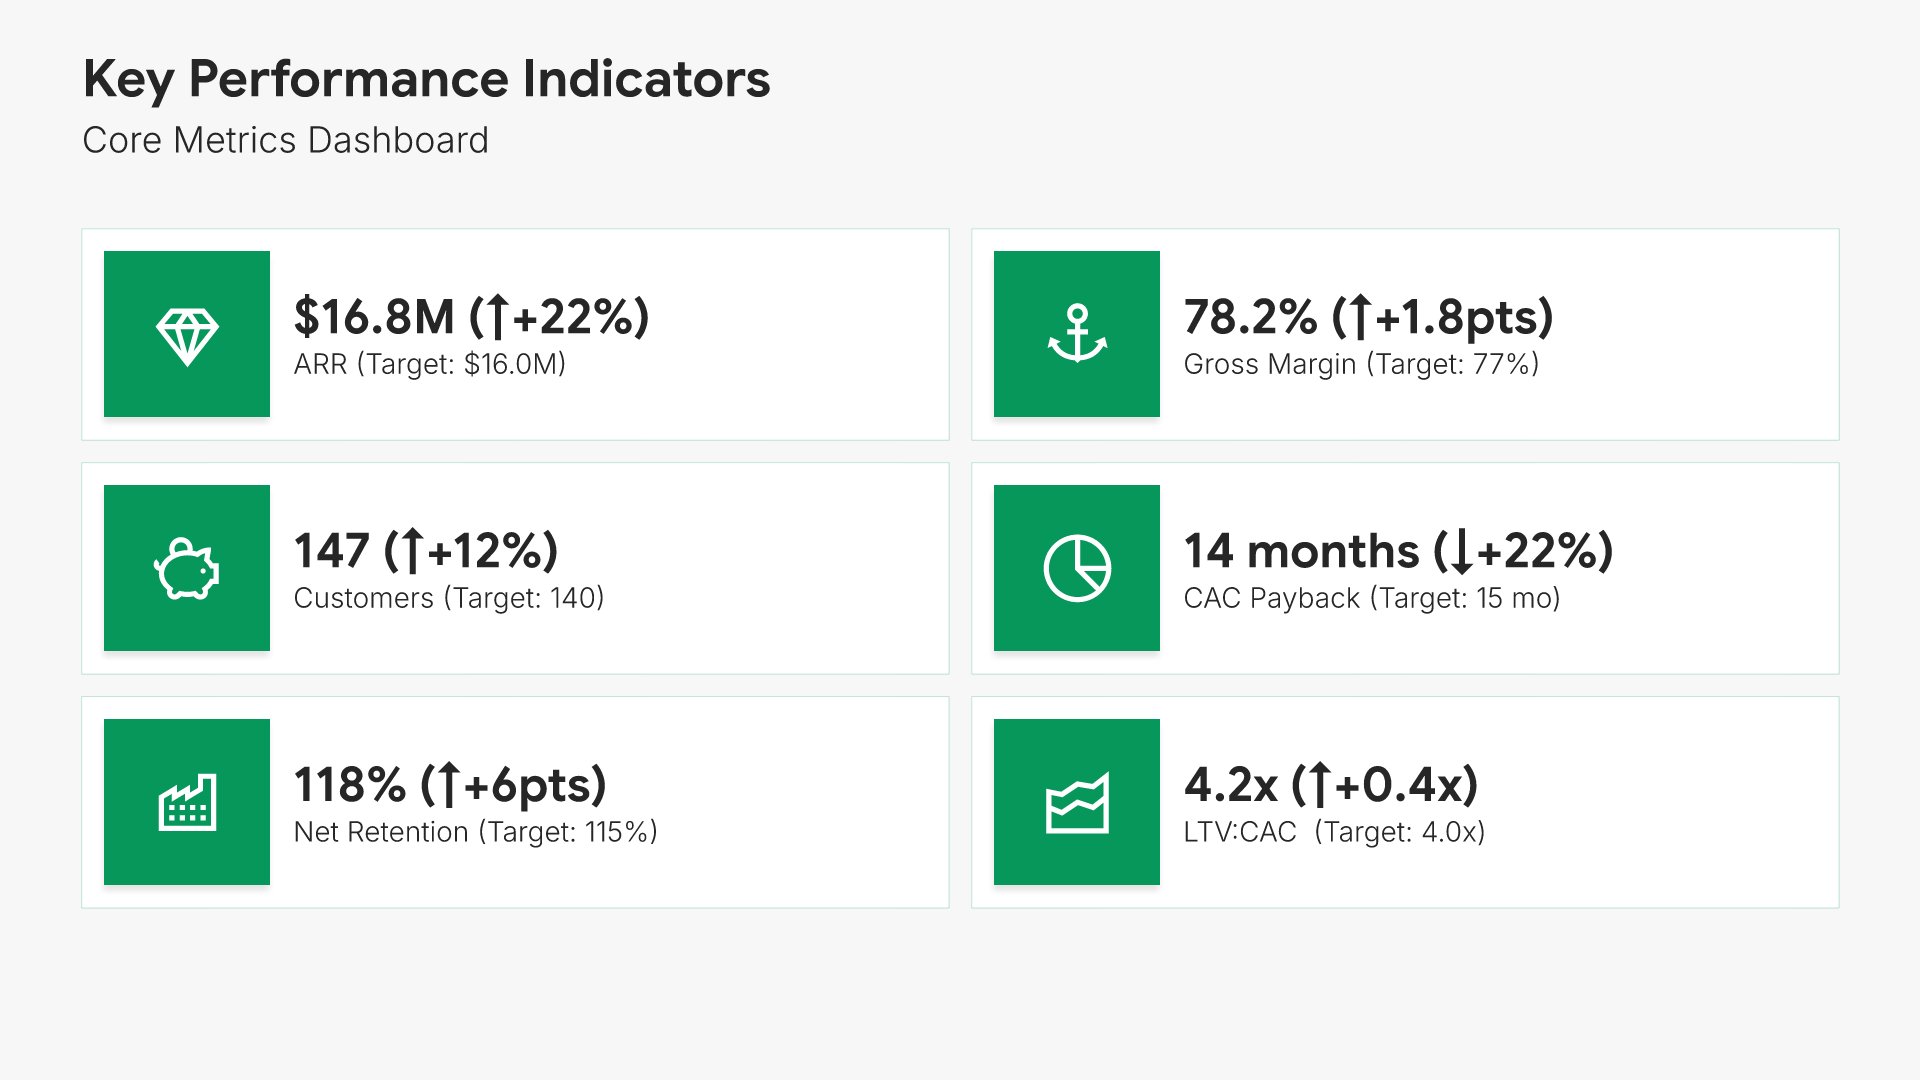1920x1080 pixels.
Task: Click LTV:CAC (Target: 4.0x) label
Action: pos(1333,832)
